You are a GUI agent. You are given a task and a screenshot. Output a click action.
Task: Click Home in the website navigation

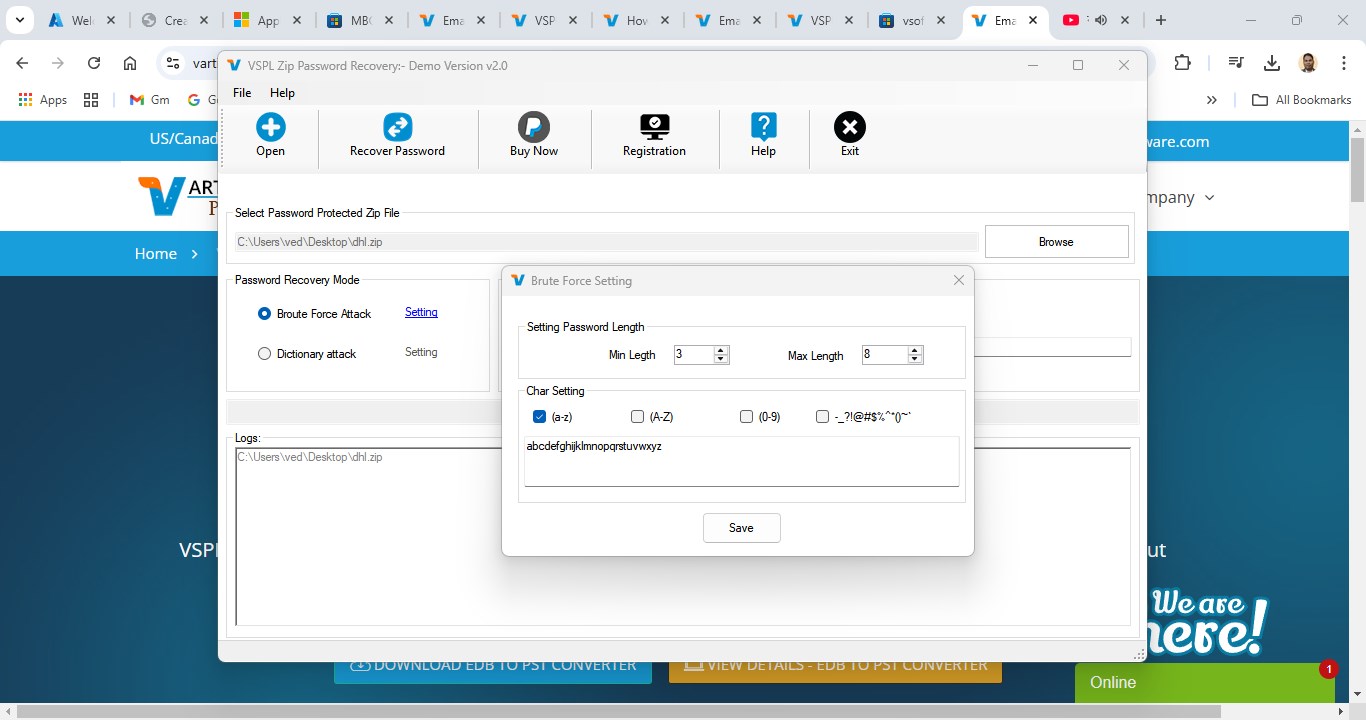[x=156, y=253]
